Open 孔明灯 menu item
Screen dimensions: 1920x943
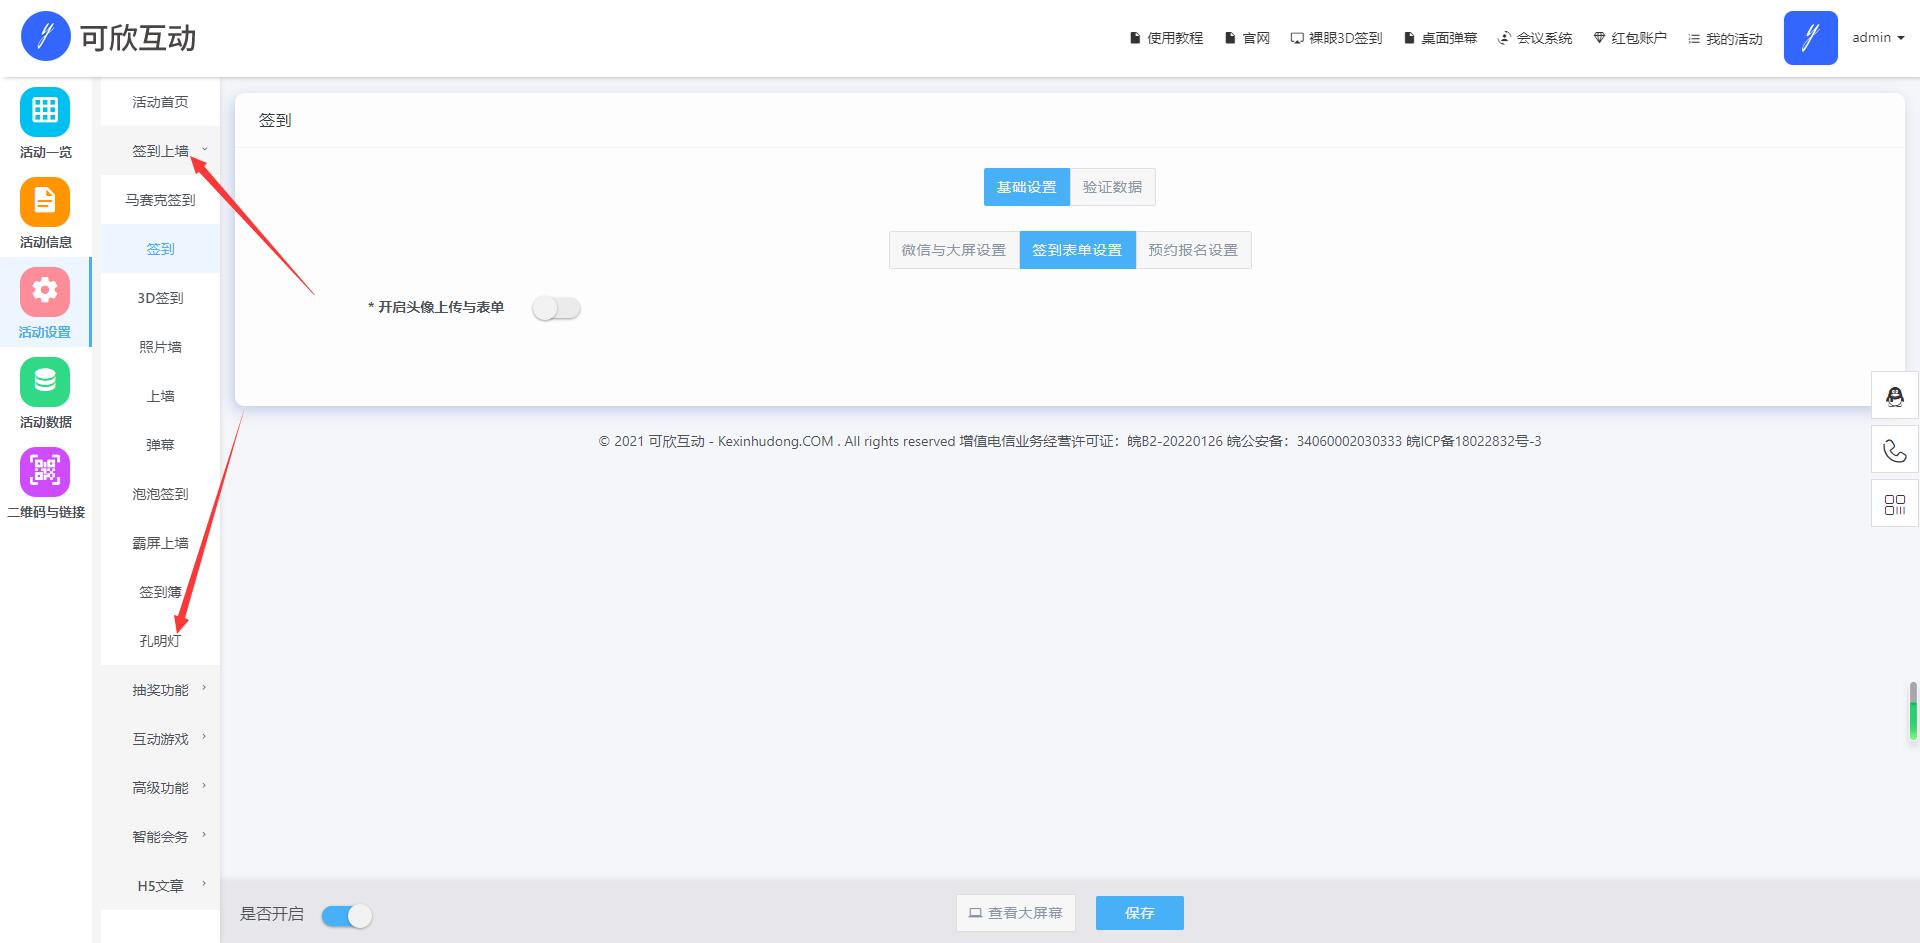[160, 641]
